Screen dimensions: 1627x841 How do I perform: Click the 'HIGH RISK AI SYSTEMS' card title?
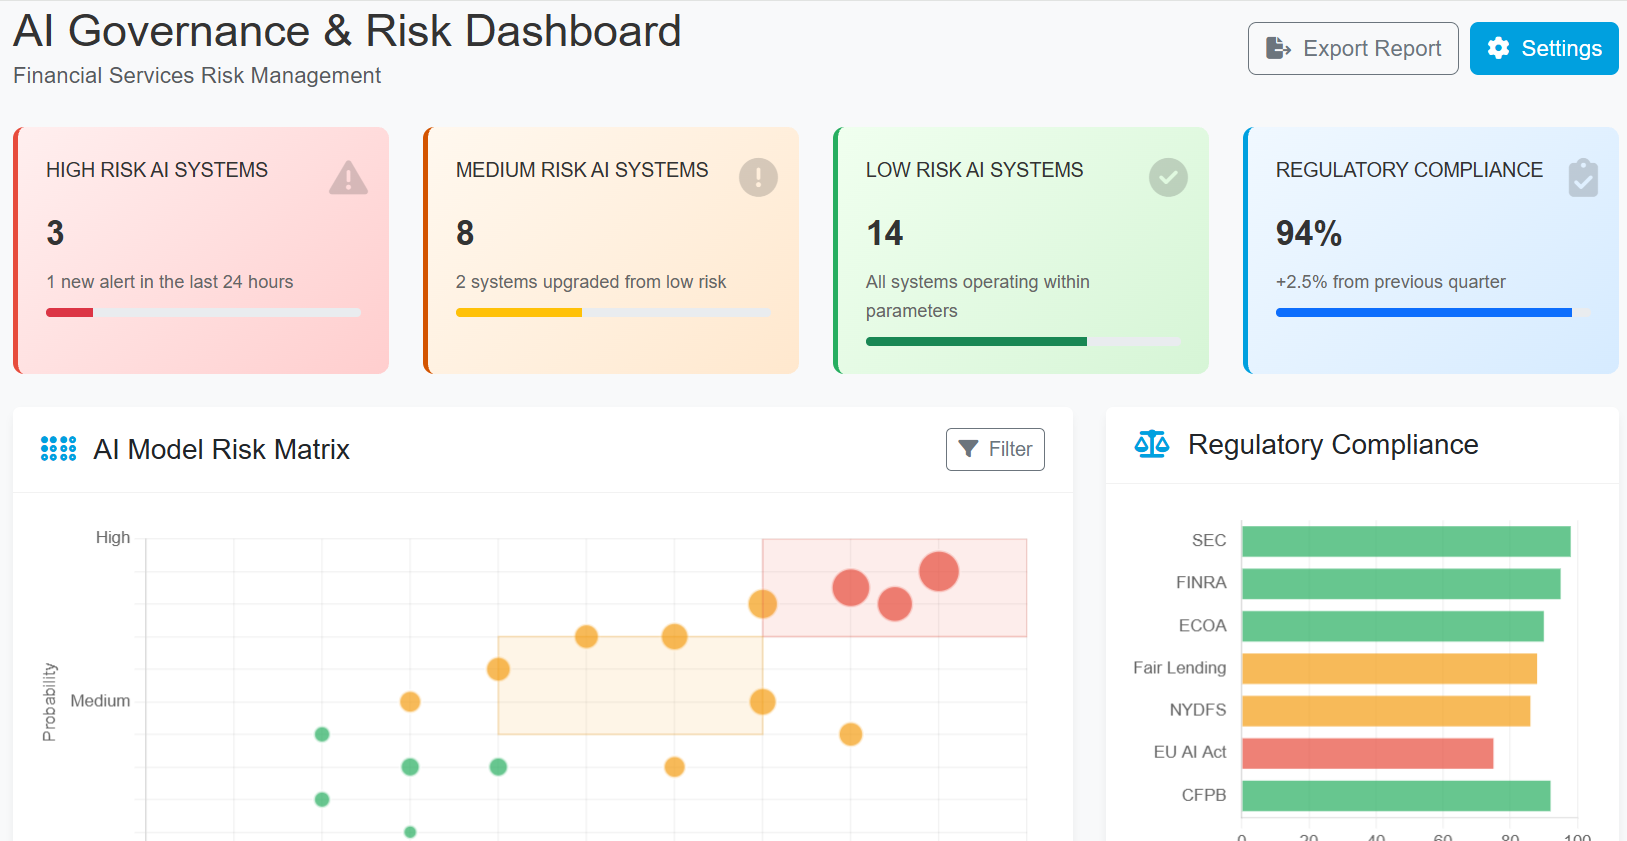click(157, 170)
